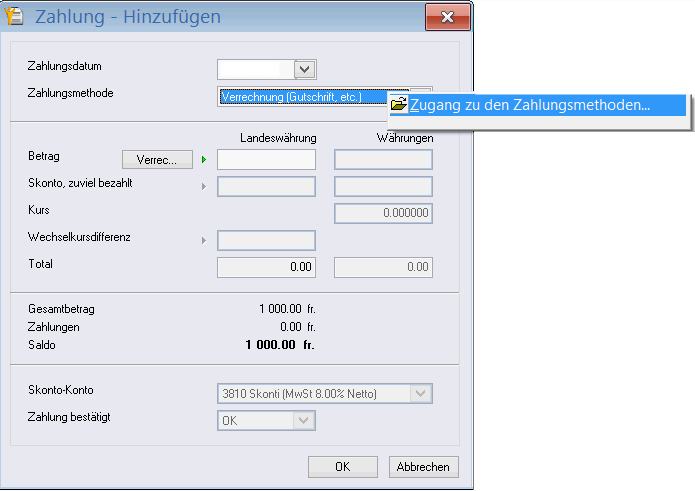
Task: Expand the Skonto-Konto dropdown
Action: click(x=423, y=394)
